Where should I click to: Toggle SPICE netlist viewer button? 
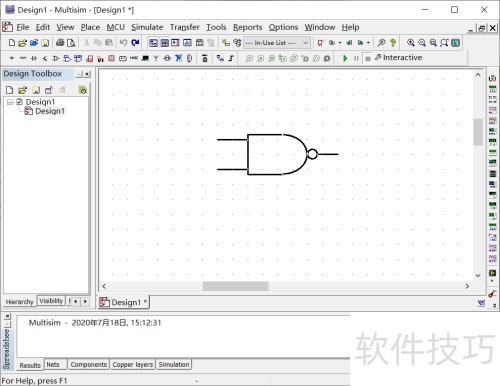pyautogui.click(x=176, y=43)
